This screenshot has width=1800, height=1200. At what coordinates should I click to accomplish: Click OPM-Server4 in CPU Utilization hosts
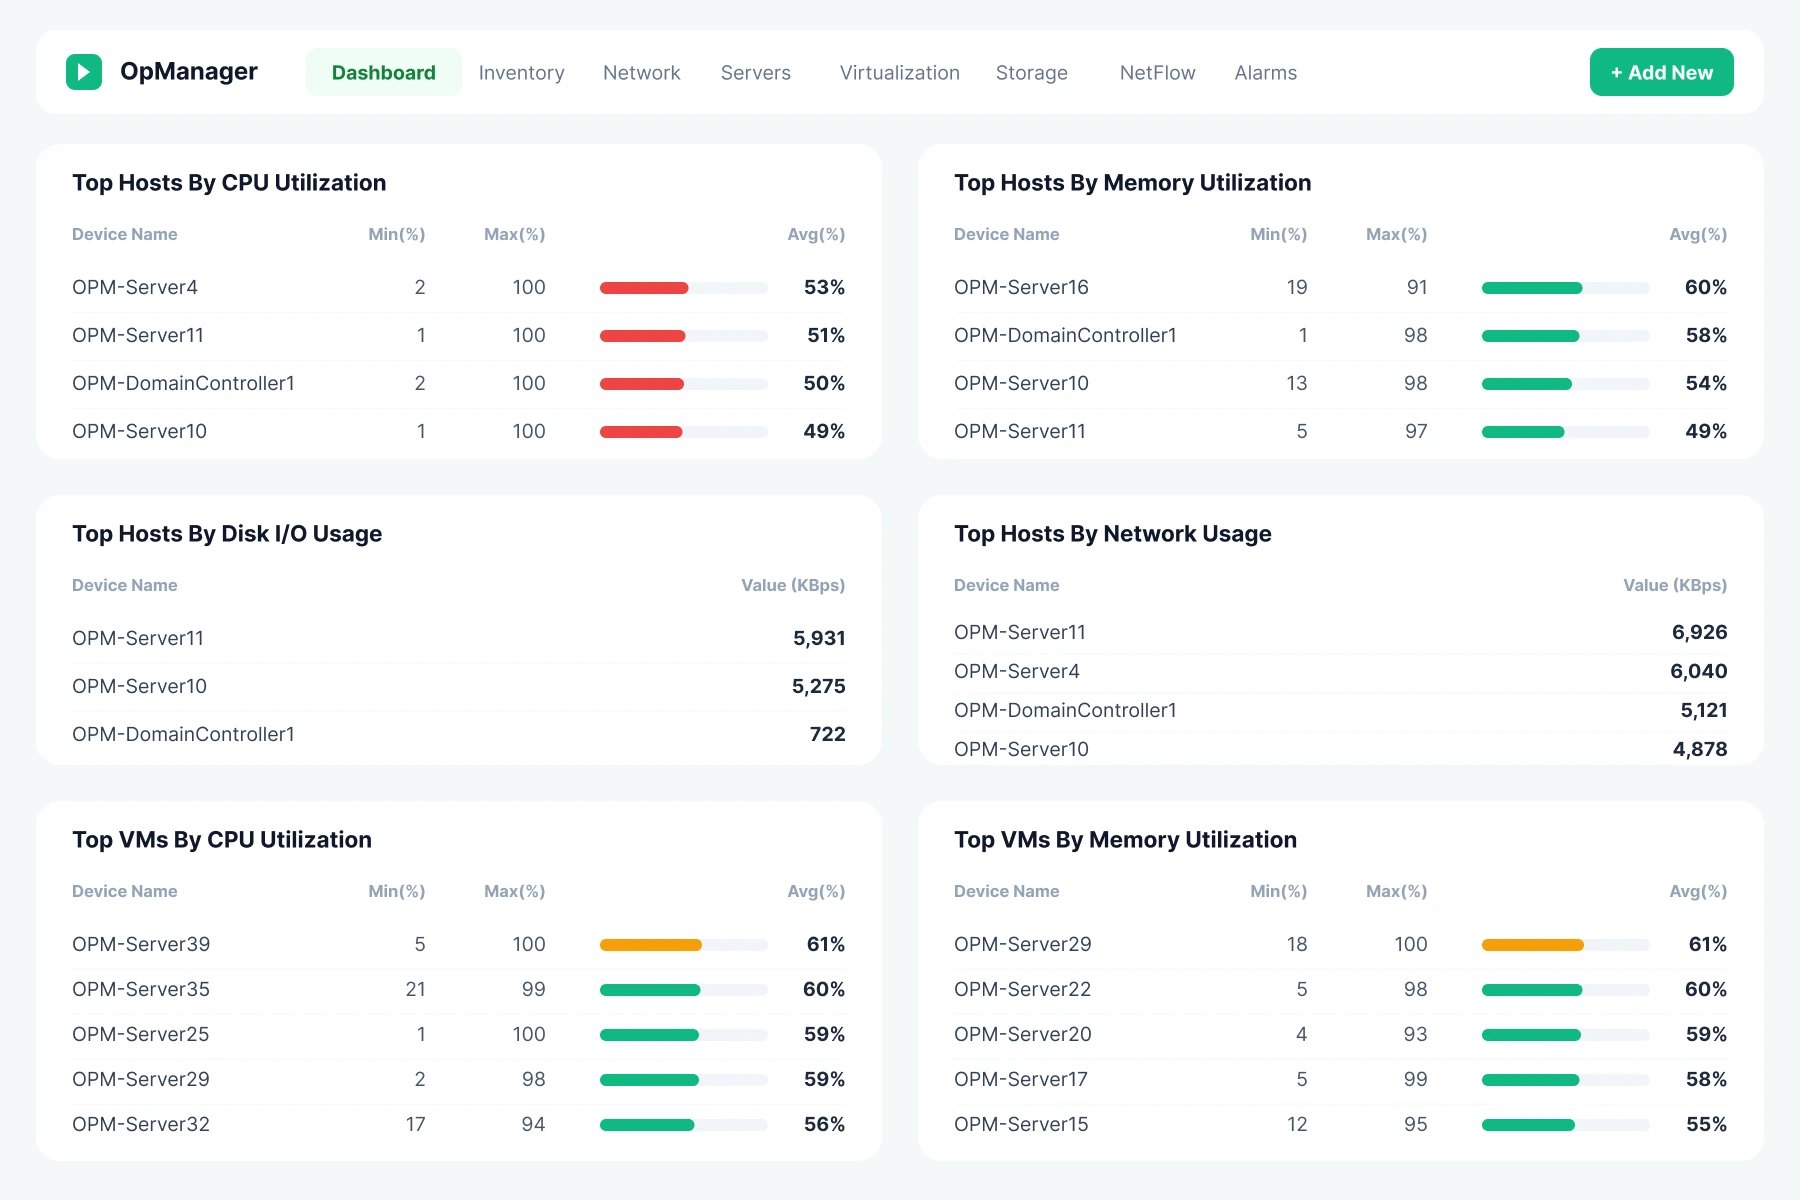135,288
